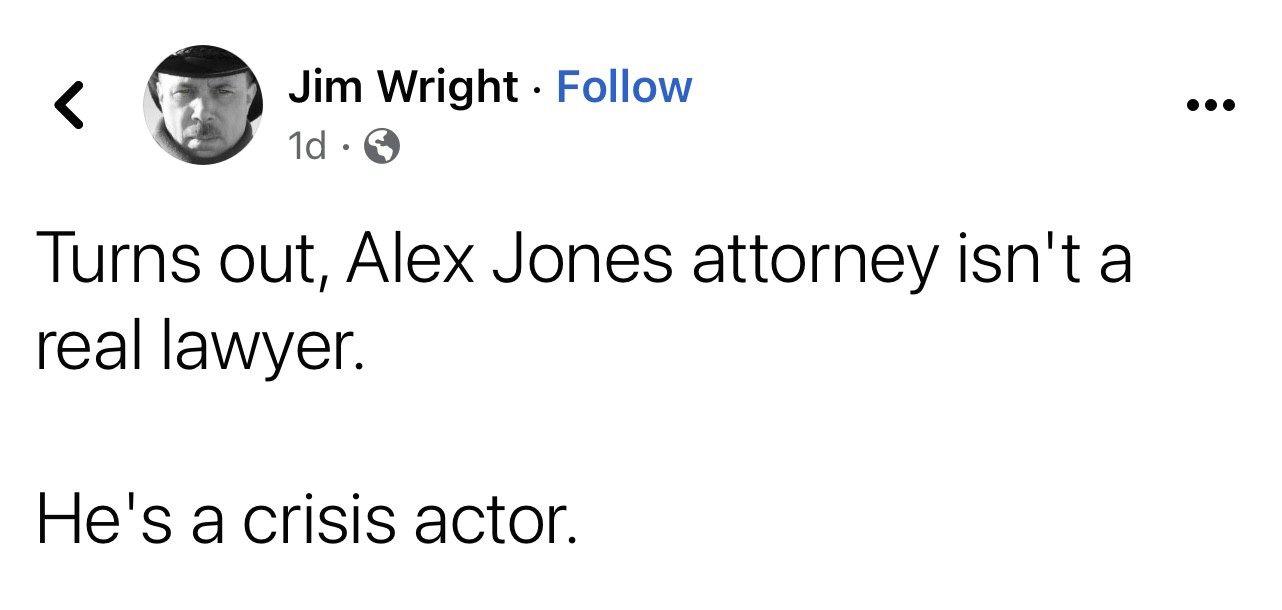Click the globe public audience icon
1282x610 pixels.
pos(382,148)
